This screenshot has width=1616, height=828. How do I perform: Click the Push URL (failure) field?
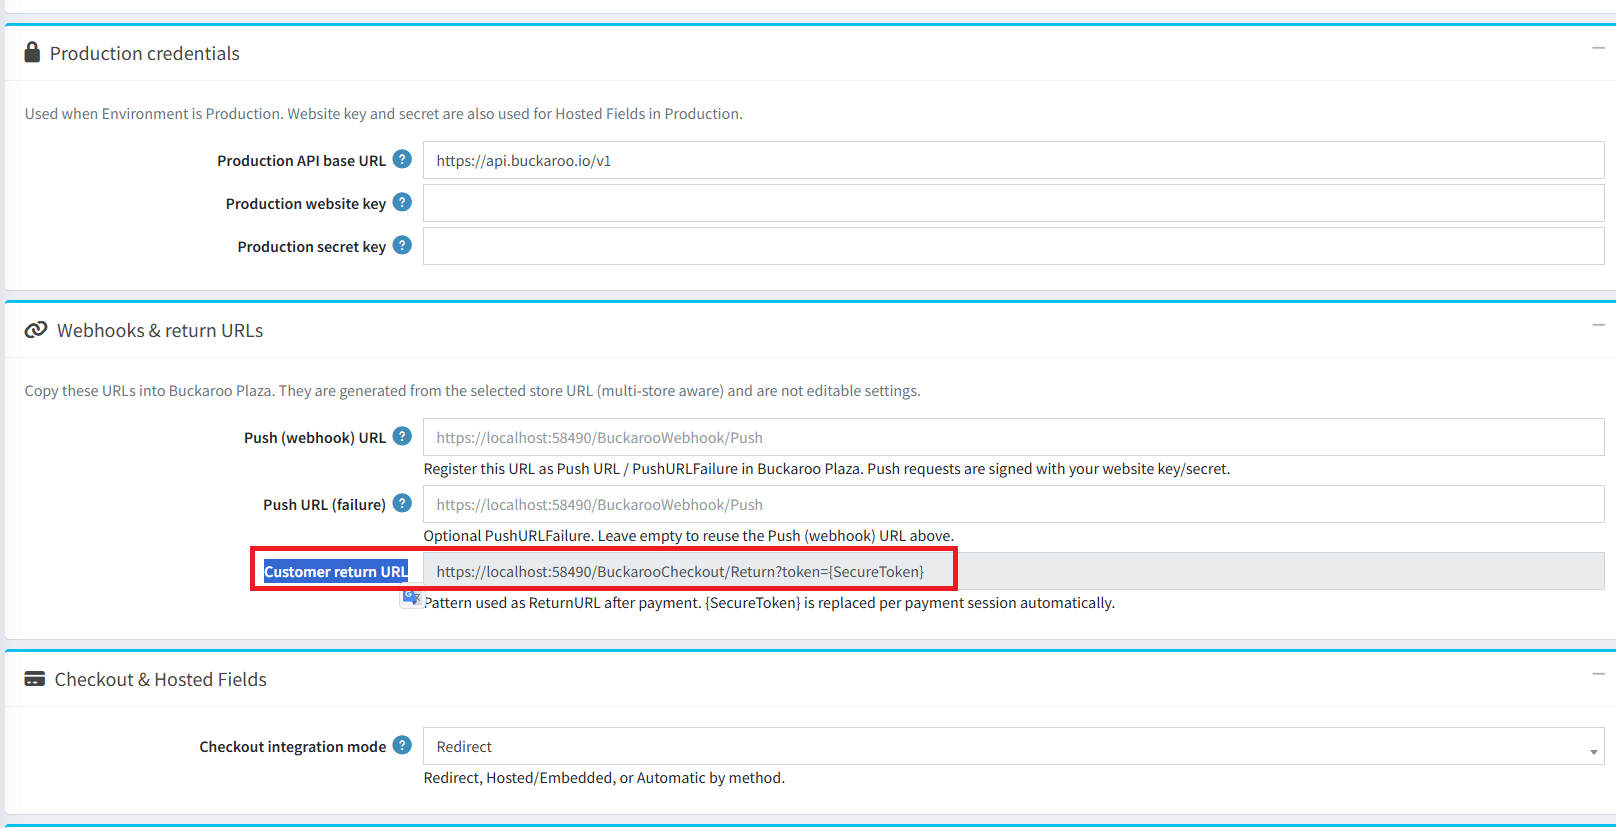1013,504
